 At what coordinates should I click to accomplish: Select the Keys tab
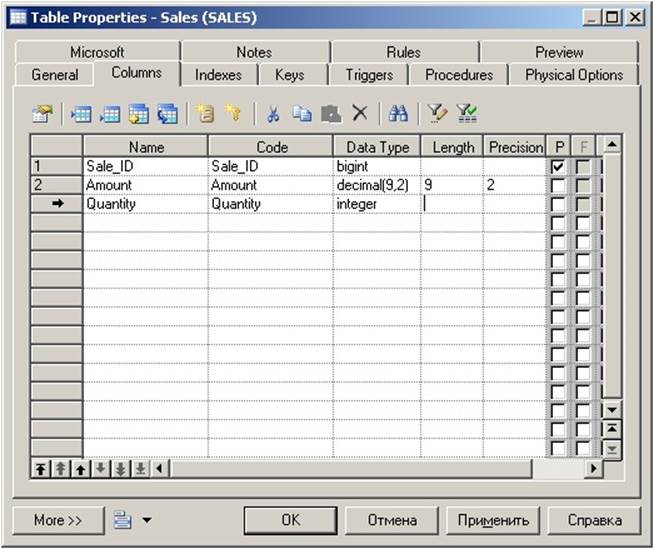pyautogui.click(x=289, y=75)
